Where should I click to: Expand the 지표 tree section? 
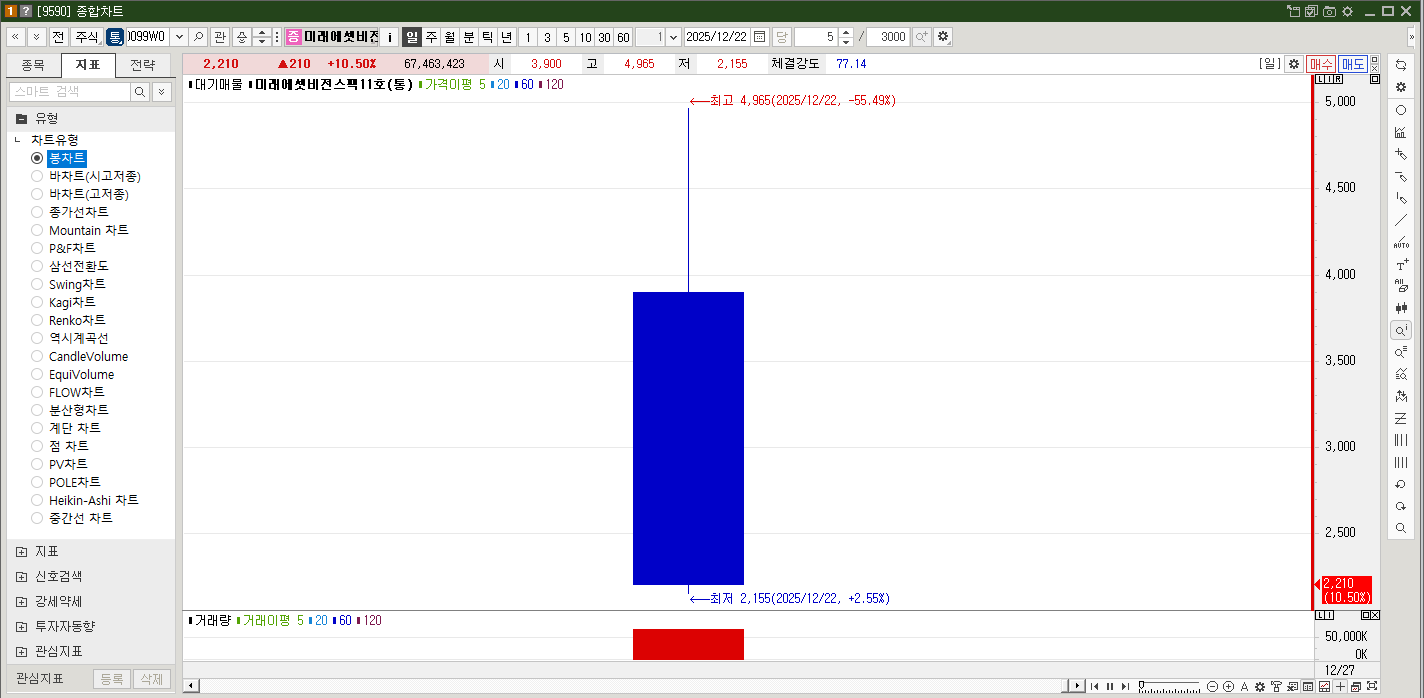click(22, 552)
